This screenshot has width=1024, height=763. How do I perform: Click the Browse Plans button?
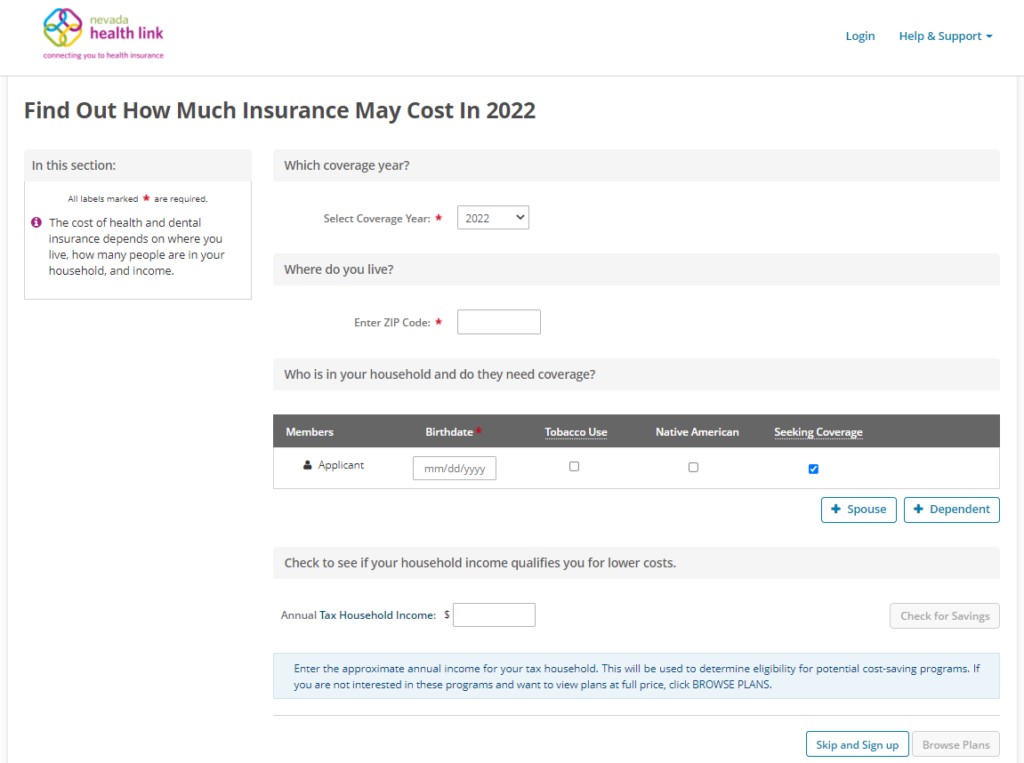click(x=955, y=745)
